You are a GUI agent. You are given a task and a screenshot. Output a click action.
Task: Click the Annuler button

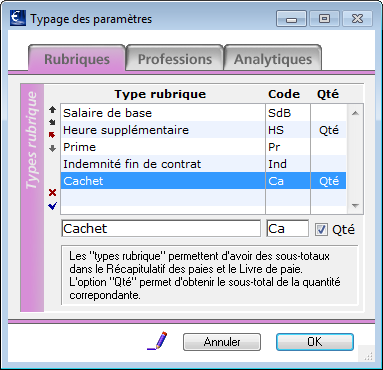click(x=222, y=342)
